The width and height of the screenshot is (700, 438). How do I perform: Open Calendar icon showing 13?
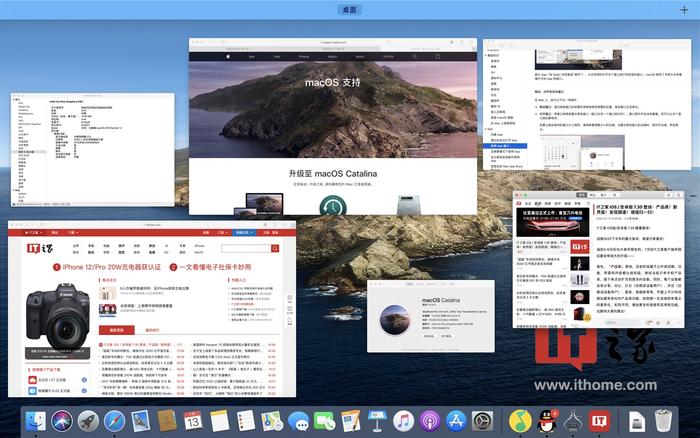pos(193,421)
